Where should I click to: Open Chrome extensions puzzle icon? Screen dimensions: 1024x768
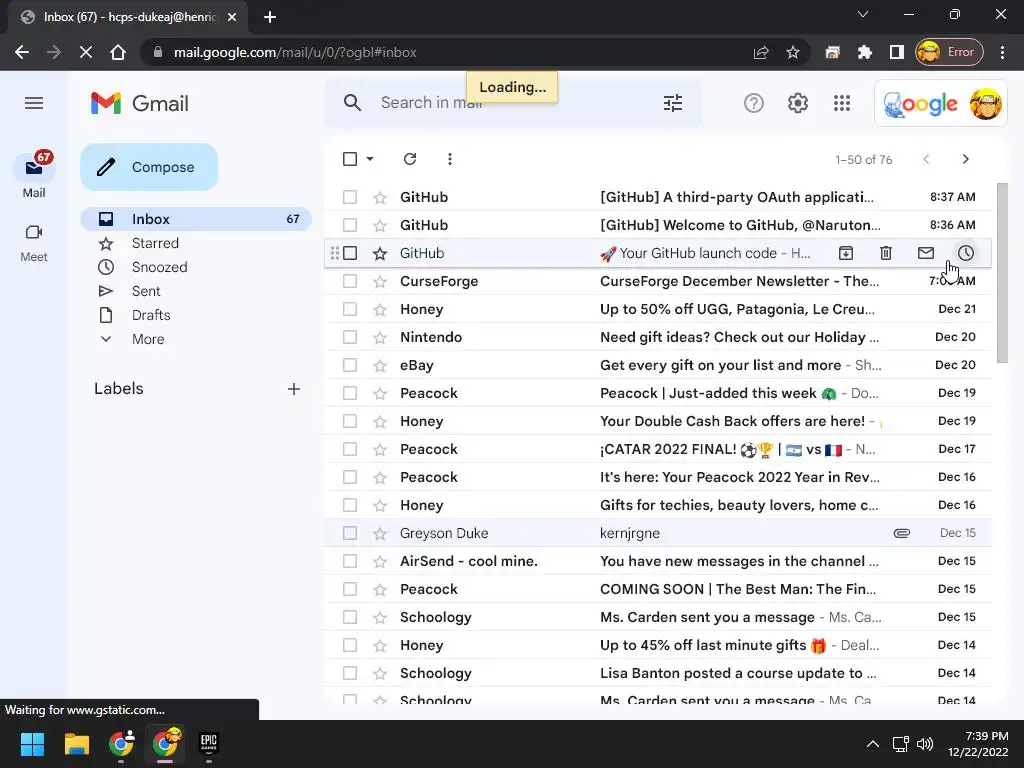click(x=865, y=52)
